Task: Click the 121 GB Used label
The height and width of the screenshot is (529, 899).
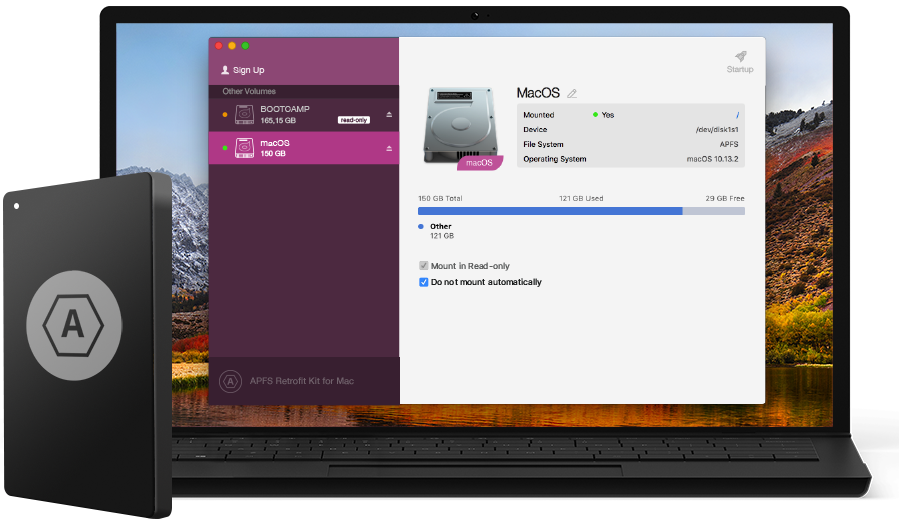Action: [x=581, y=198]
